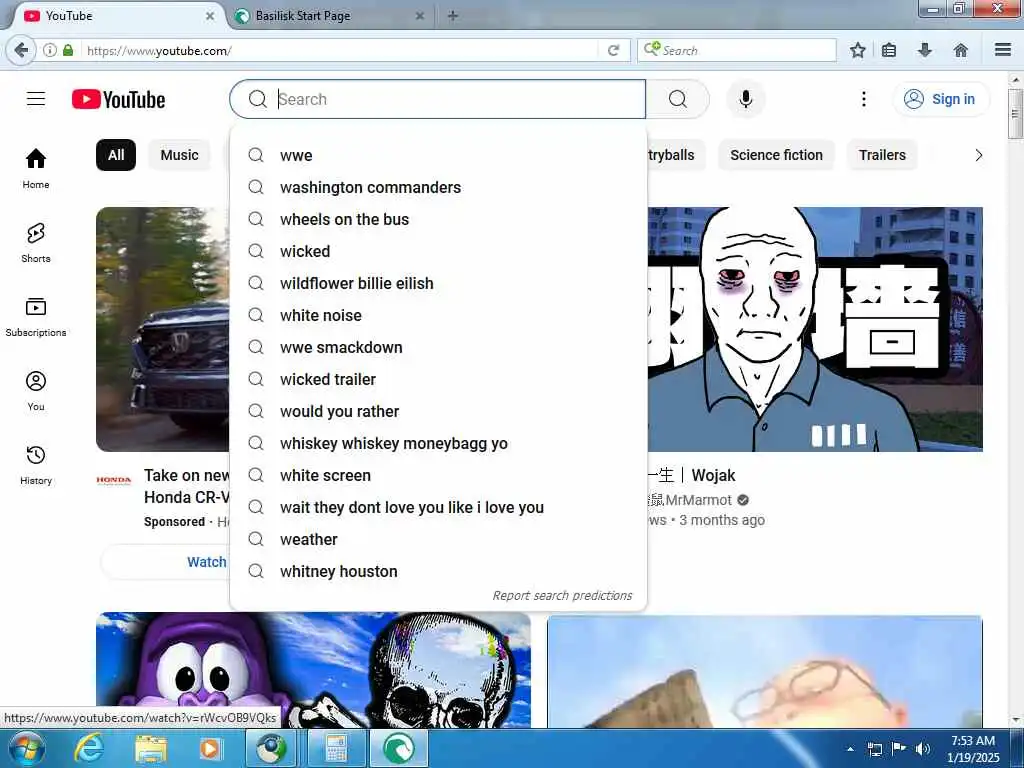Click the page vertical scrollbar thumb
The height and width of the screenshot is (768, 1024).
pyautogui.click(x=1015, y=114)
